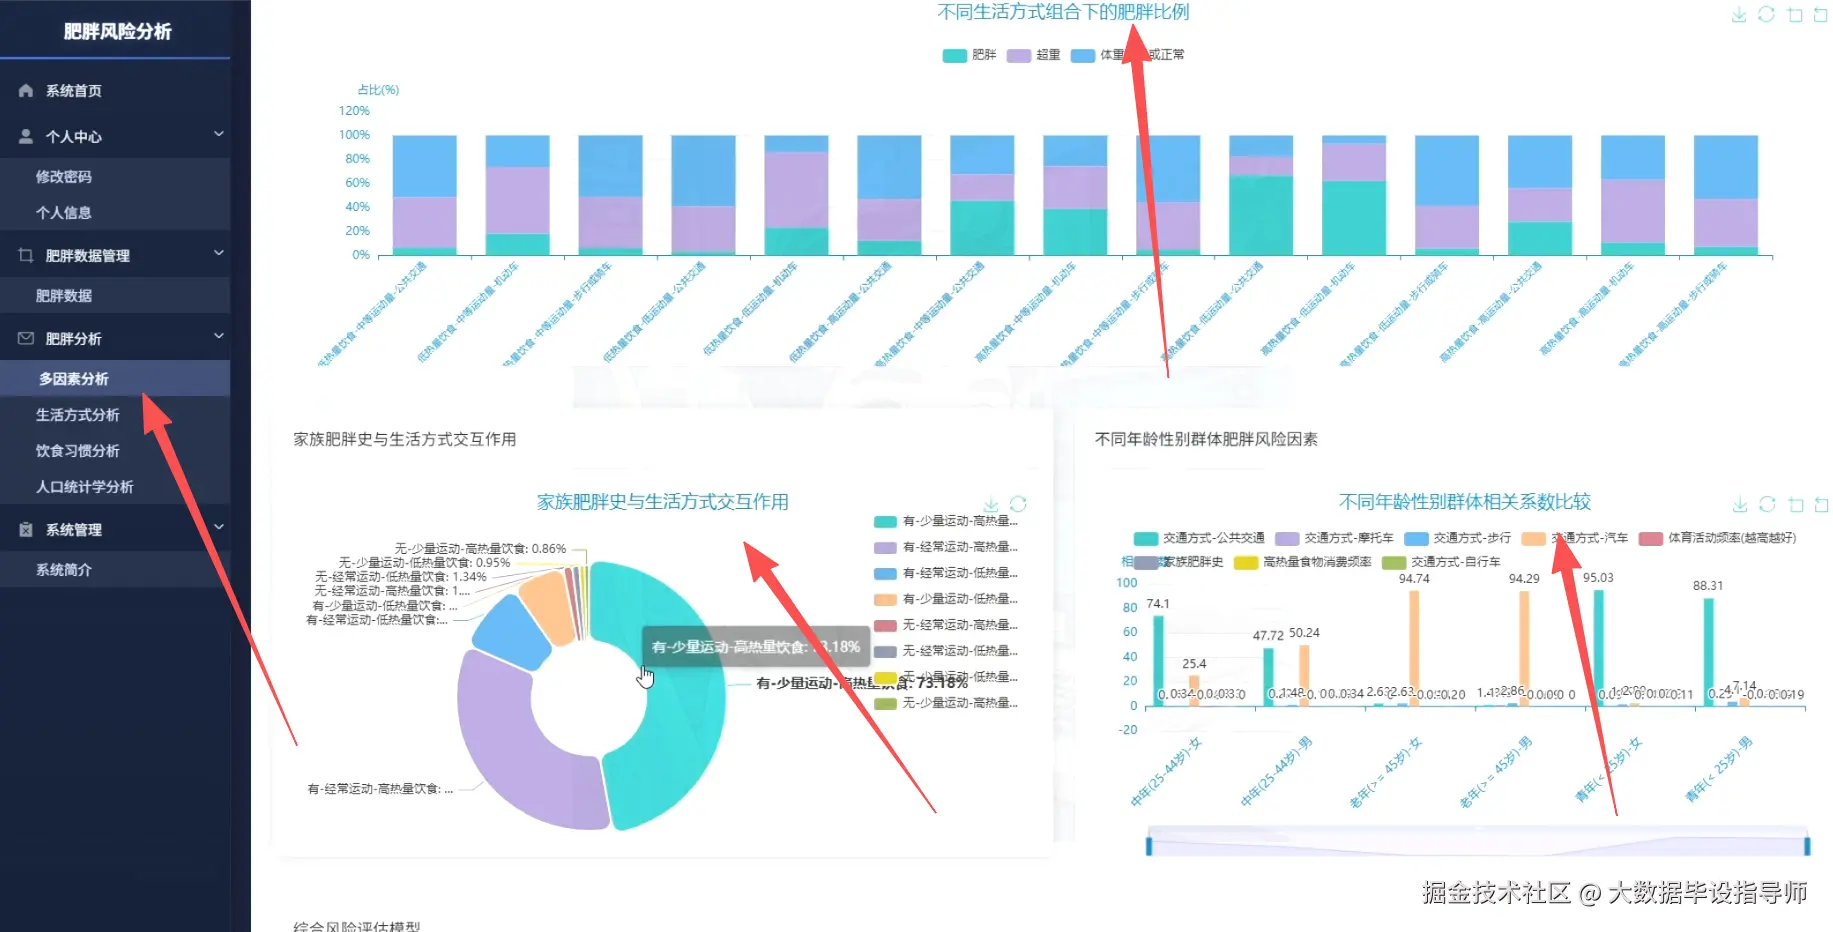Image resolution: width=1833 pixels, height=932 pixels.
Task: Toggle 交通方式-自行车 series in the legend
Action: pyautogui.click(x=1441, y=562)
